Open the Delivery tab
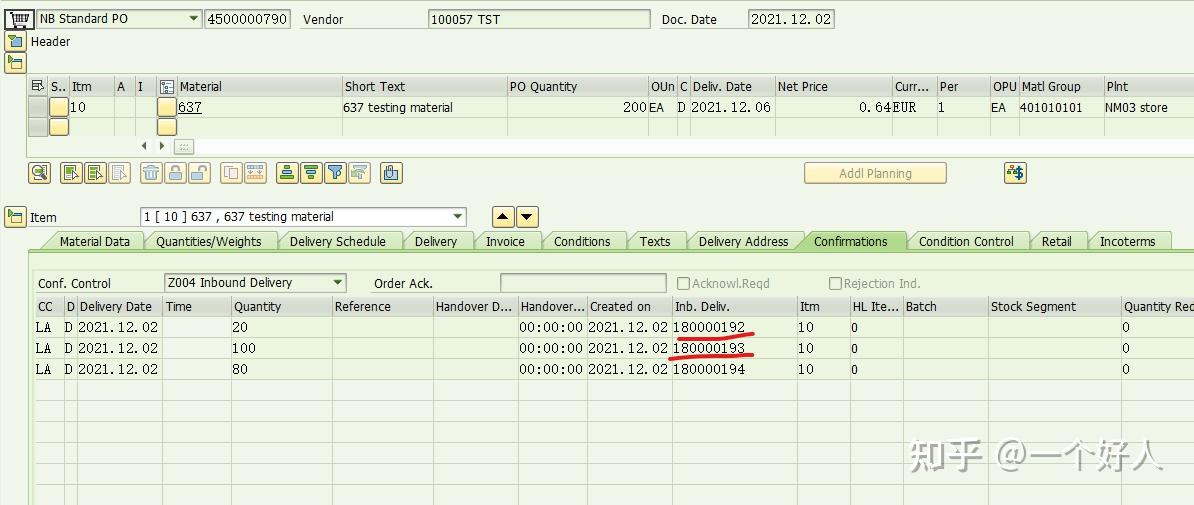 click(x=436, y=241)
